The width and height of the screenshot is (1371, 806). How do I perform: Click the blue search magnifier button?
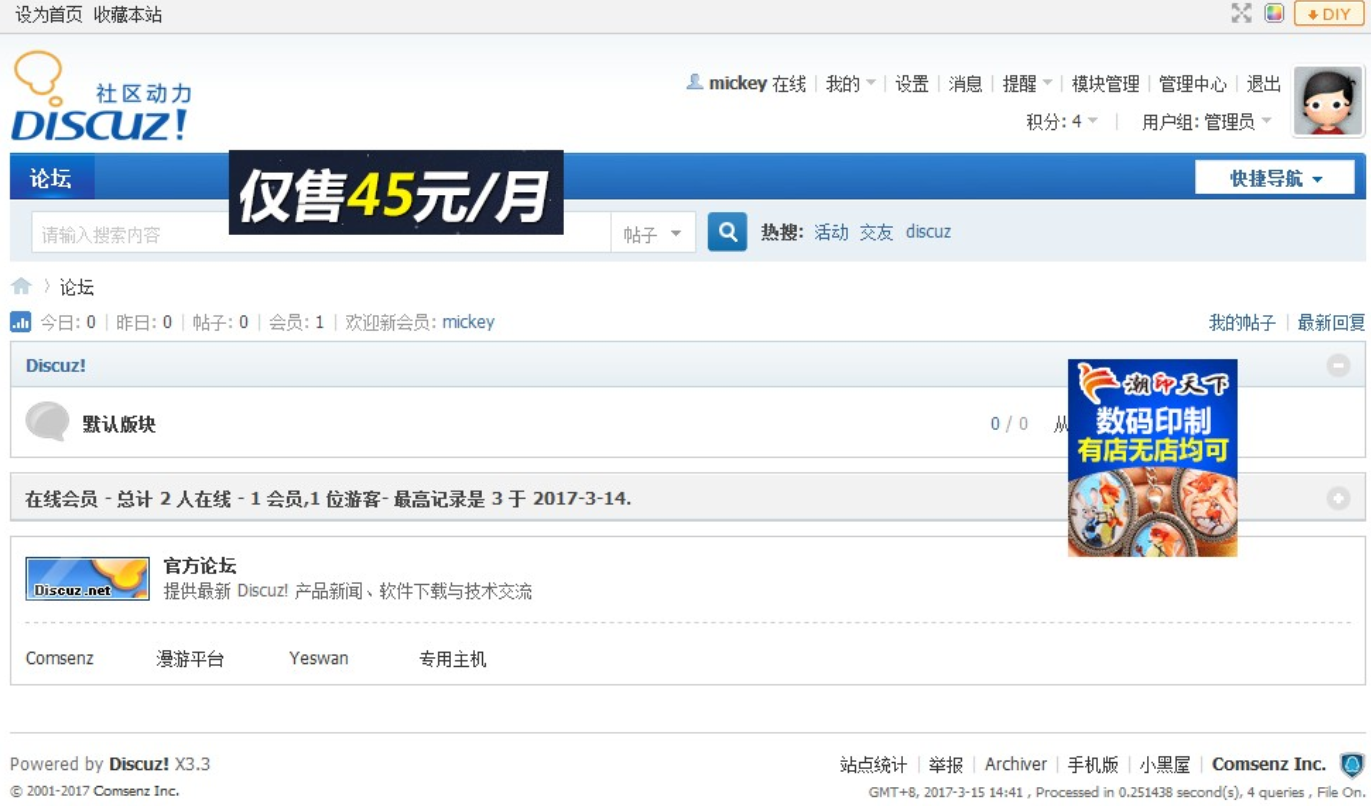coord(727,232)
